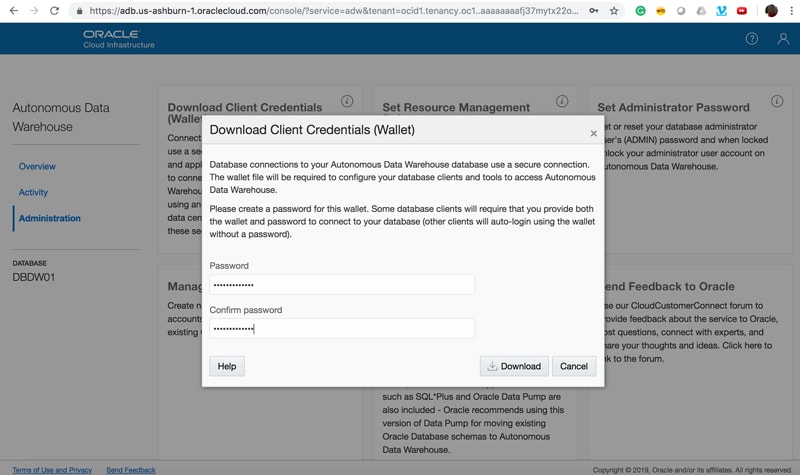Open the Terms of Use and Privacy link
Image resolution: width=800 pixels, height=475 pixels.
click(x=52, y=470)
